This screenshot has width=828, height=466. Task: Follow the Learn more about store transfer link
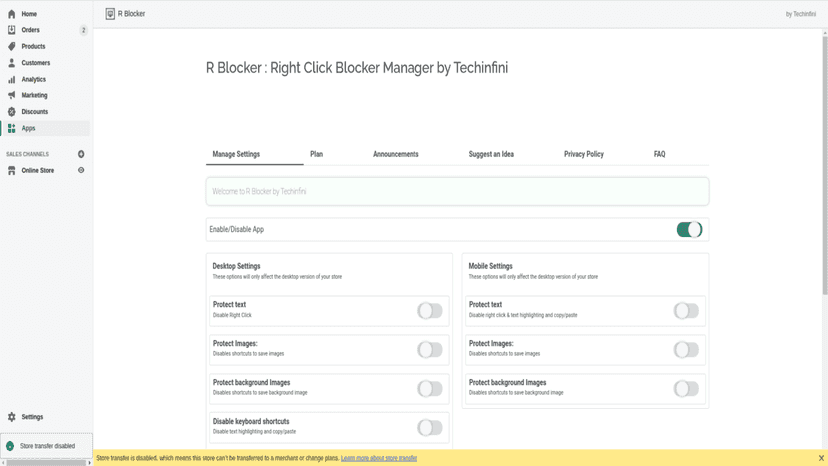379,458
